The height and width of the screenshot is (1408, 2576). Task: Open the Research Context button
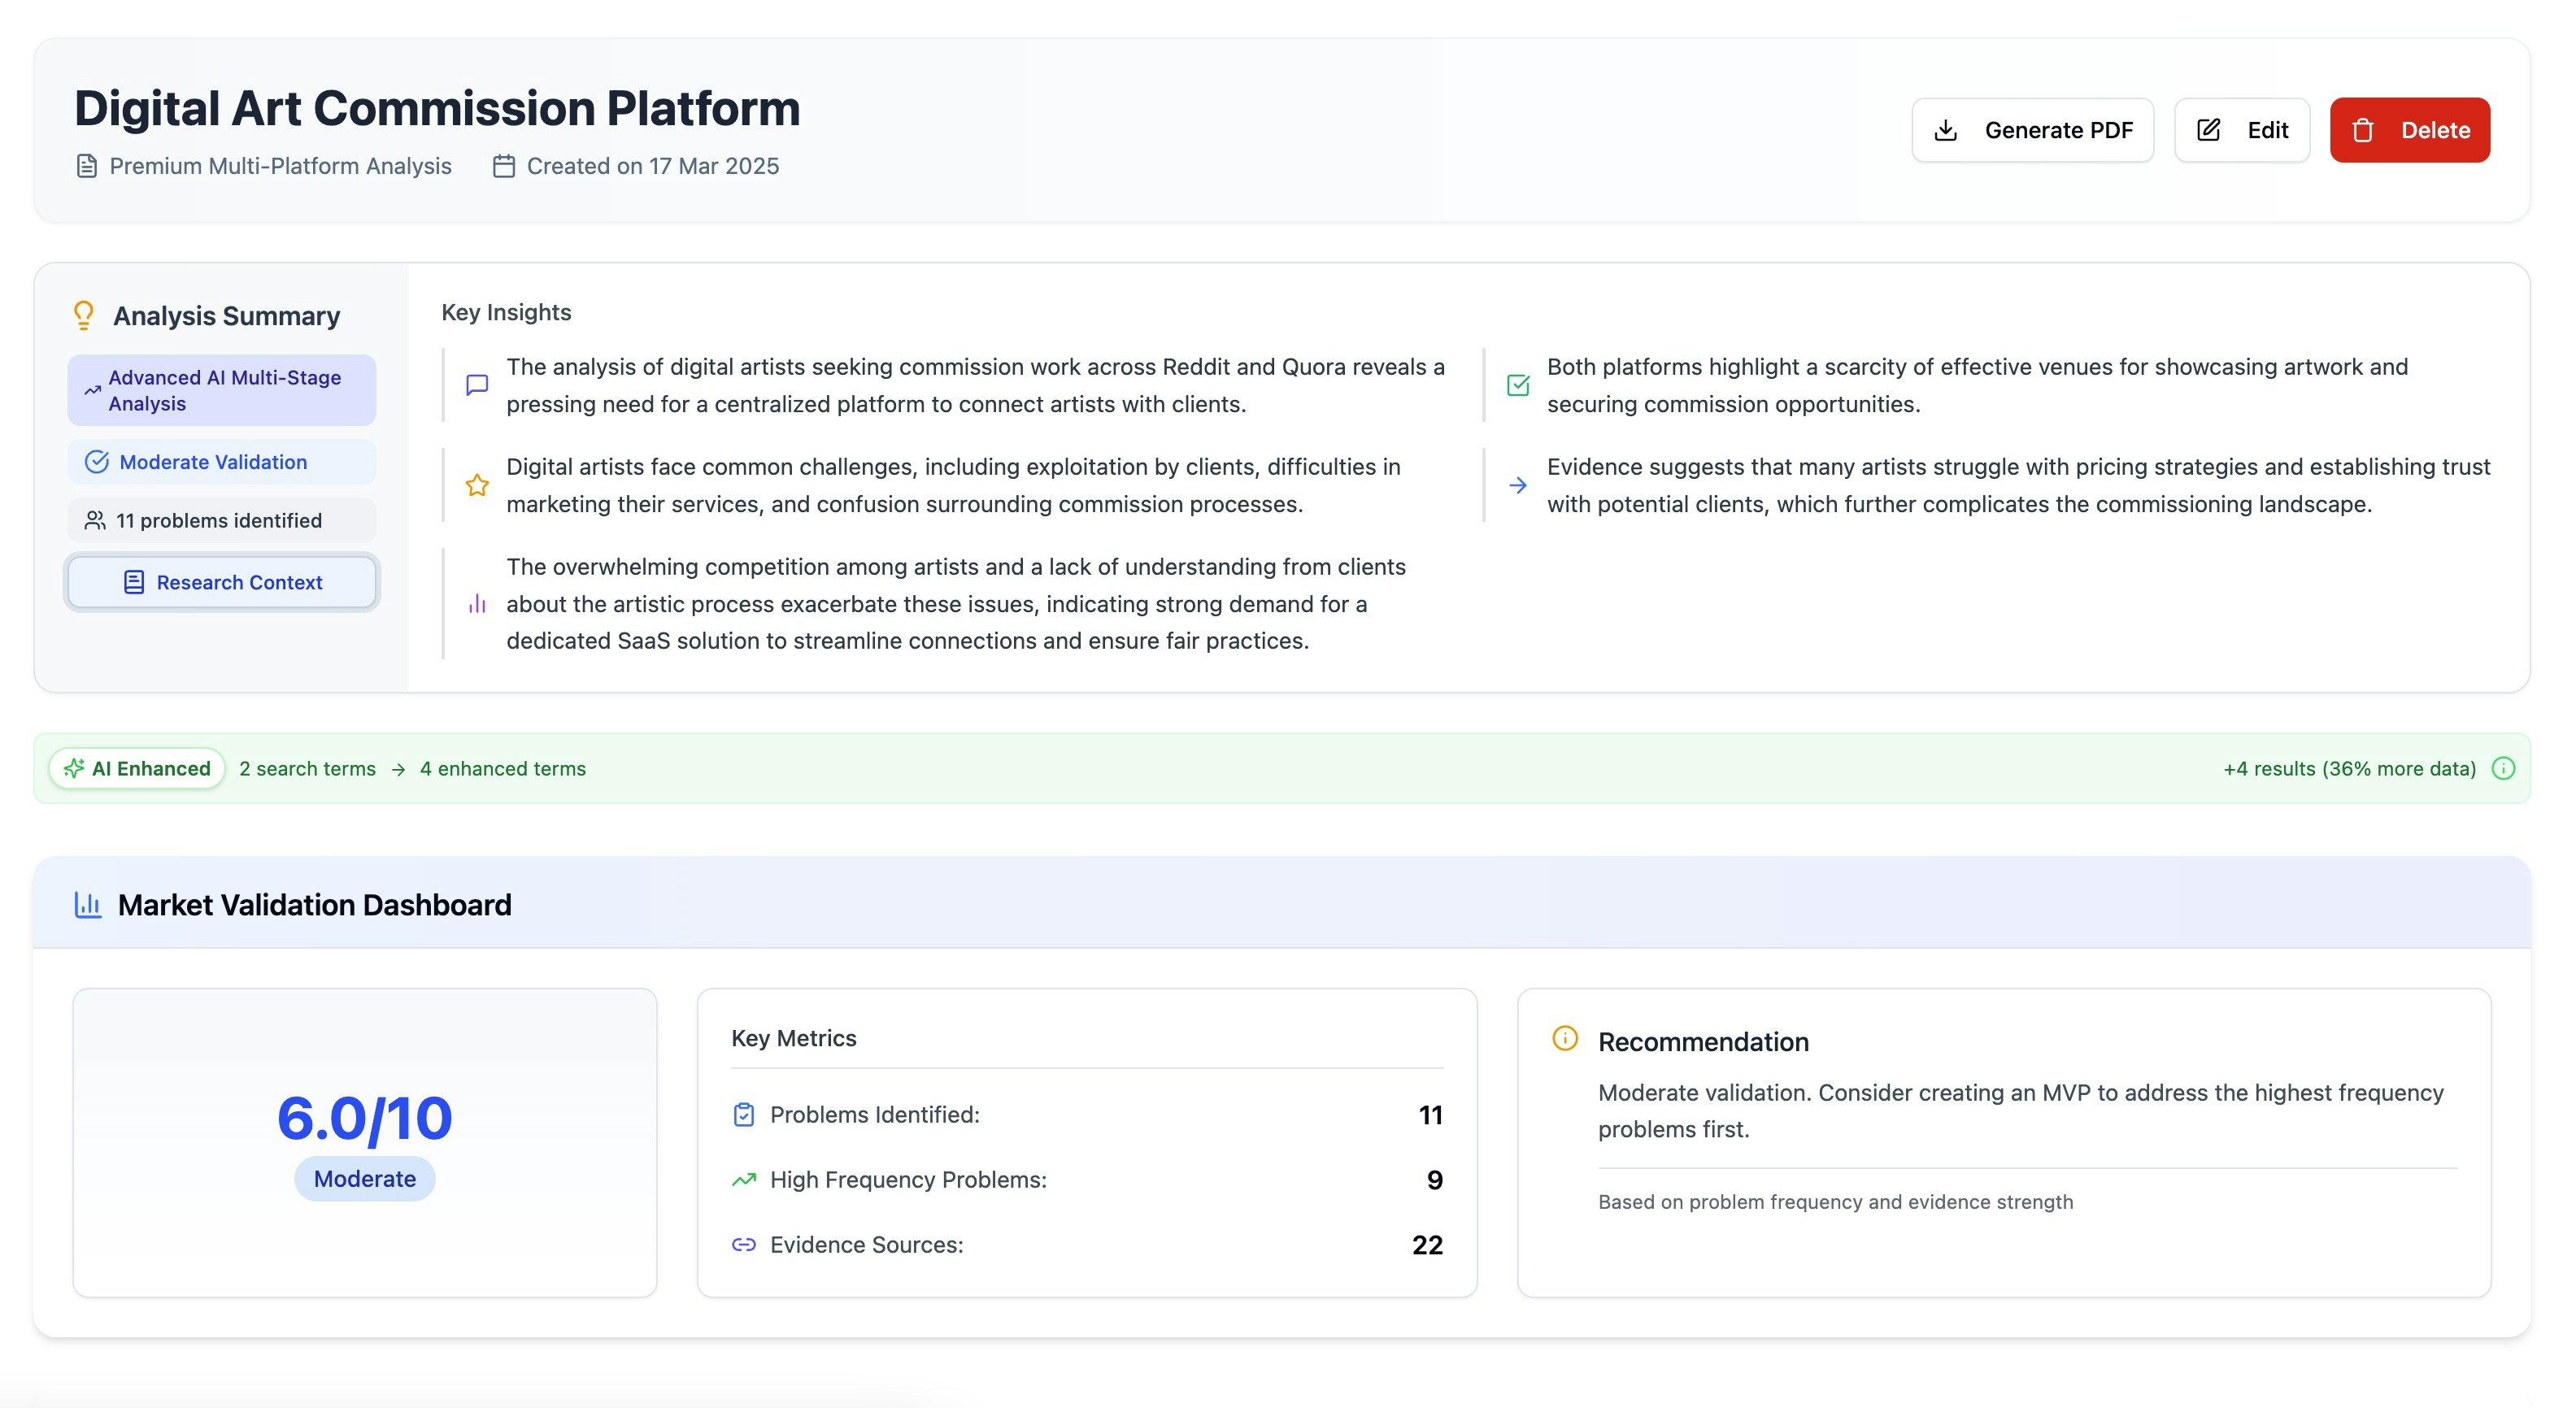pyautogui.click(x=222, y=582)
